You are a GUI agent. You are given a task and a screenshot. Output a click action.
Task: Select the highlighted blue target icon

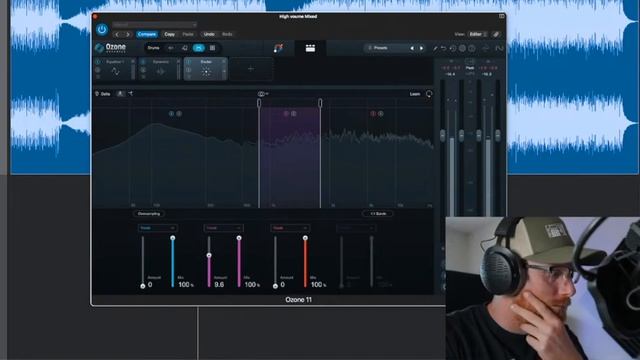click(x=199, y=48)
